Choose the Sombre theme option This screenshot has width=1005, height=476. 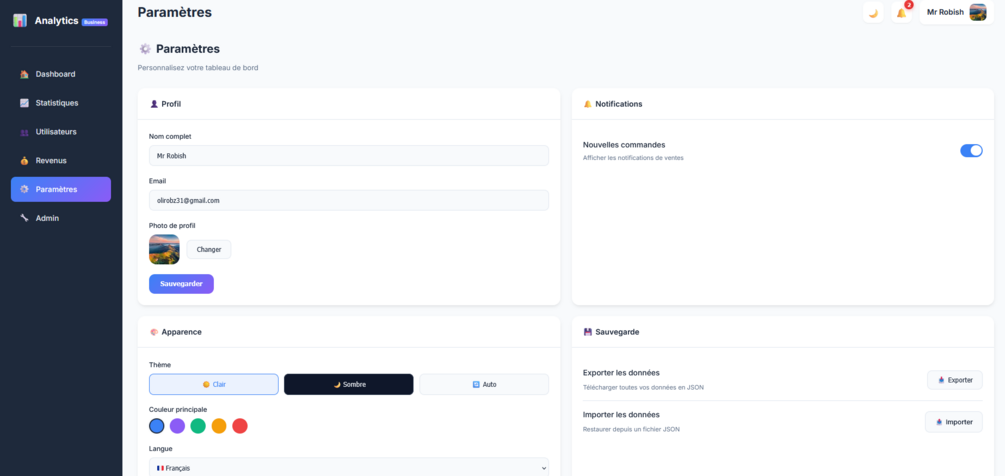coord(349,384)
